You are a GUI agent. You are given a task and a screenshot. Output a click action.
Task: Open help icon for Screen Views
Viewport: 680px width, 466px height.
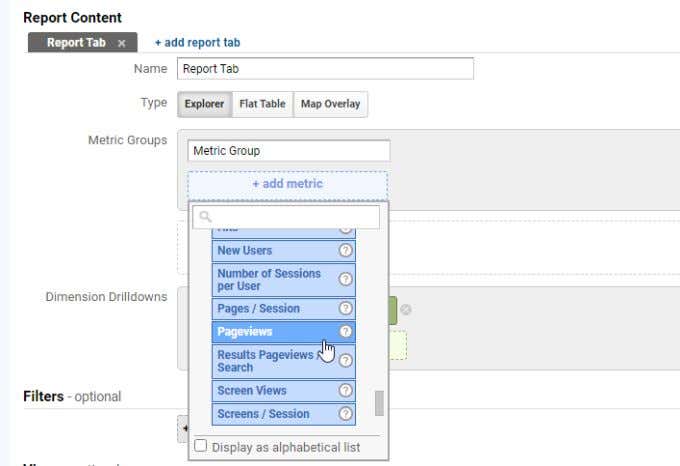coord(345,391)
